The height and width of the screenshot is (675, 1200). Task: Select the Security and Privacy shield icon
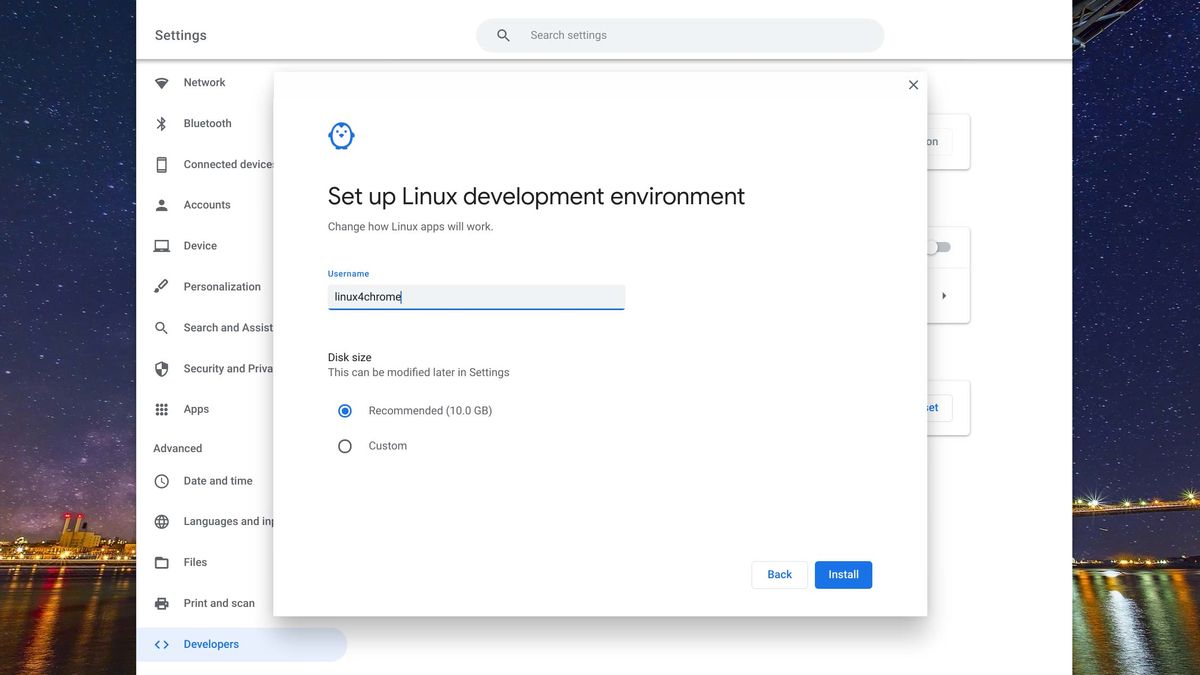point(161,368)
